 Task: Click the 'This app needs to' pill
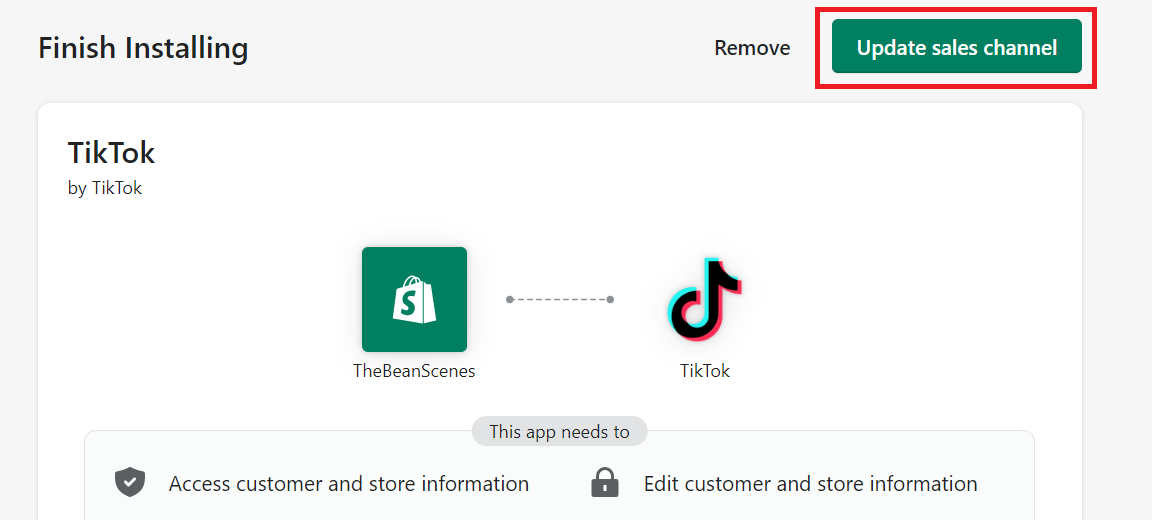pyautogui.click(x=559, y=431)
